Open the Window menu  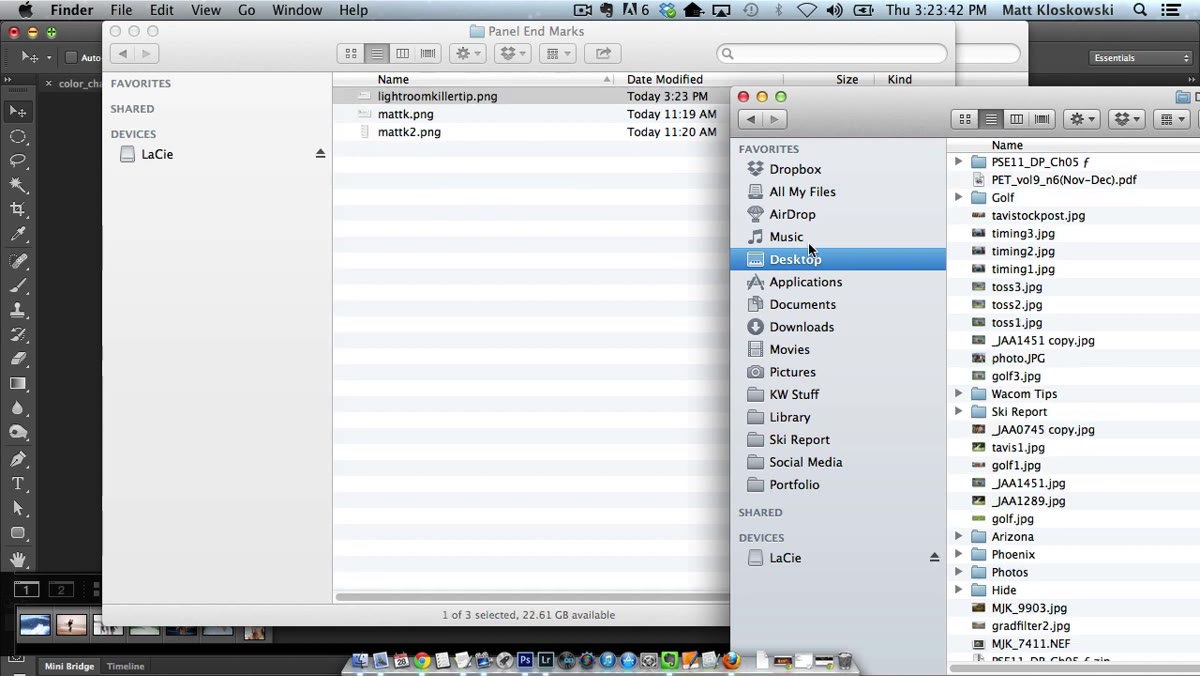(x=297, y=10)
